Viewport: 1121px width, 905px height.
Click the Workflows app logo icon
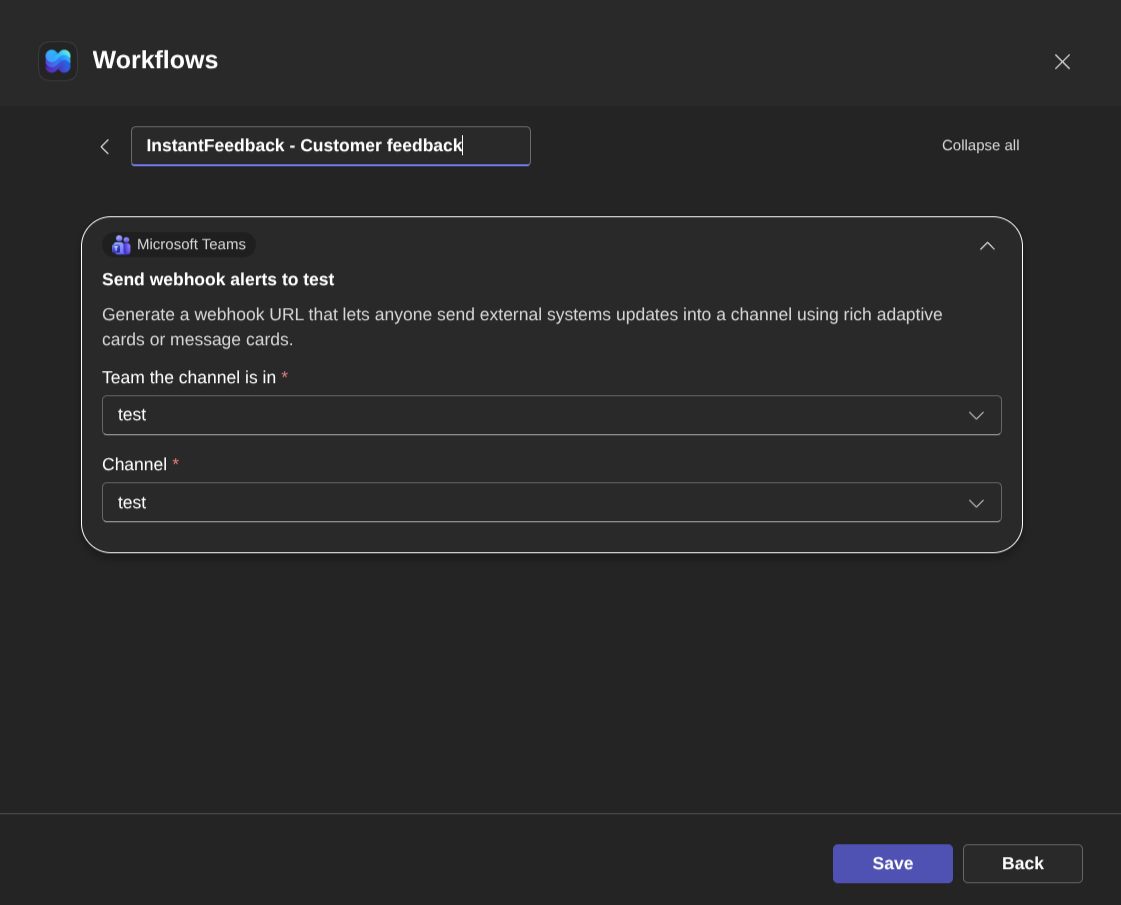click(58, 61)
